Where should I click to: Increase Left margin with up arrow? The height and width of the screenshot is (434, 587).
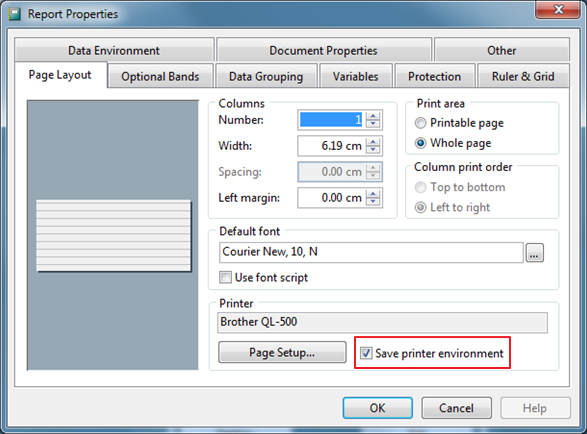click(x=373, y=194)
